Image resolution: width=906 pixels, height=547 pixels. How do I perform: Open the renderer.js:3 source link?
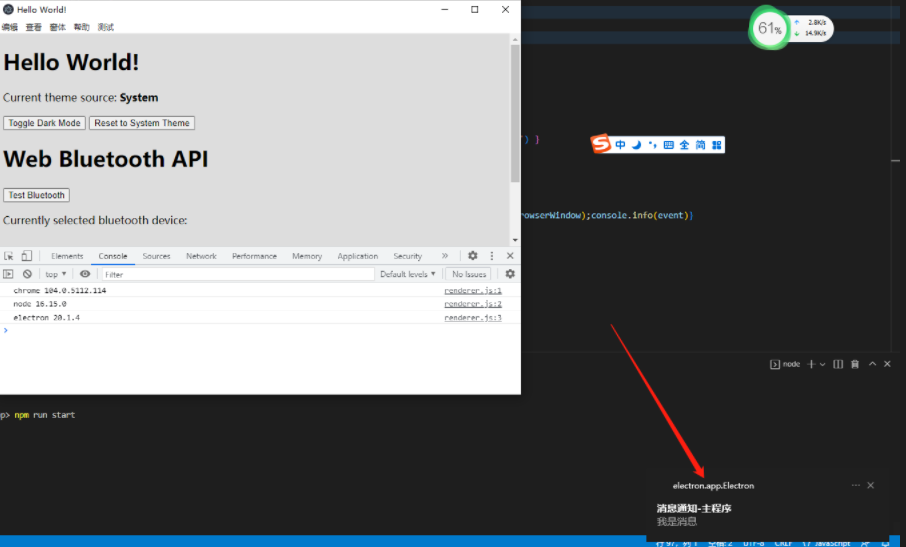(473, 318)
